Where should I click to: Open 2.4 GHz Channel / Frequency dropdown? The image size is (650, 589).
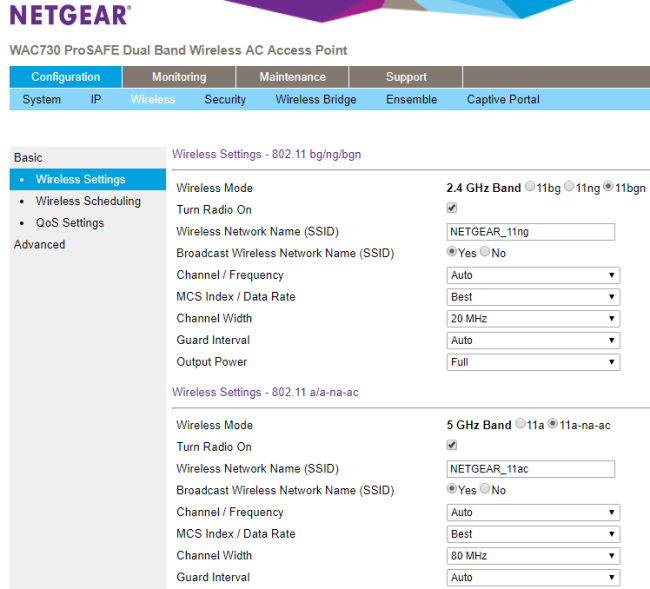click(x=533, y=275)
